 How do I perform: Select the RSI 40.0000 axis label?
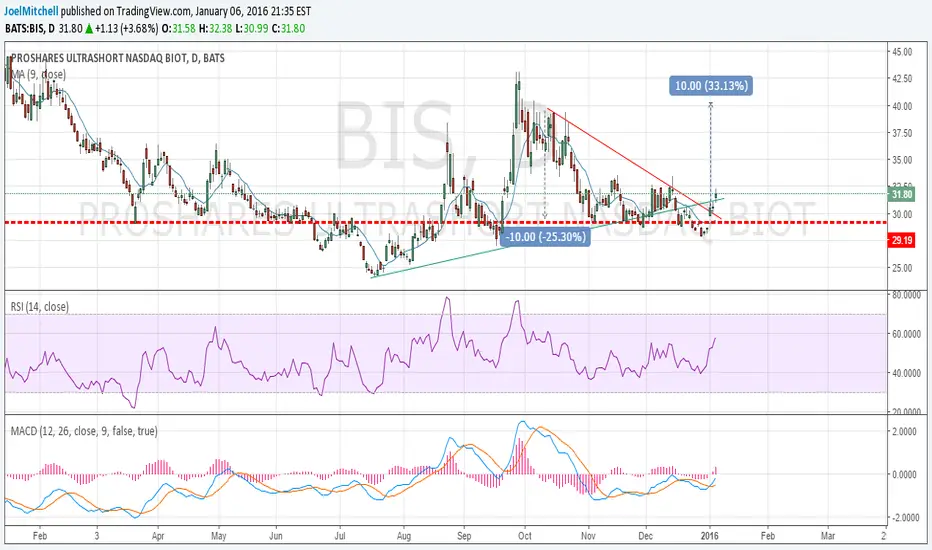906,373
